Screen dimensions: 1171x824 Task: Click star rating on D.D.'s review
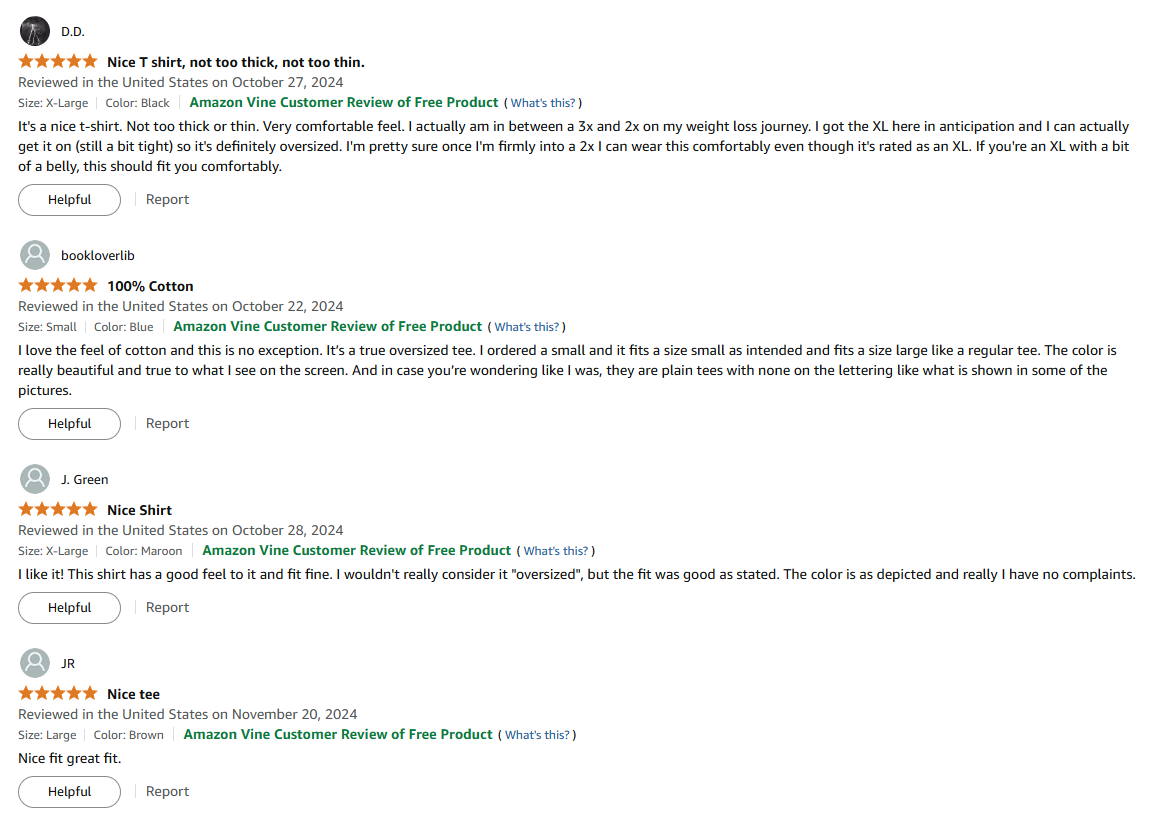58,61
